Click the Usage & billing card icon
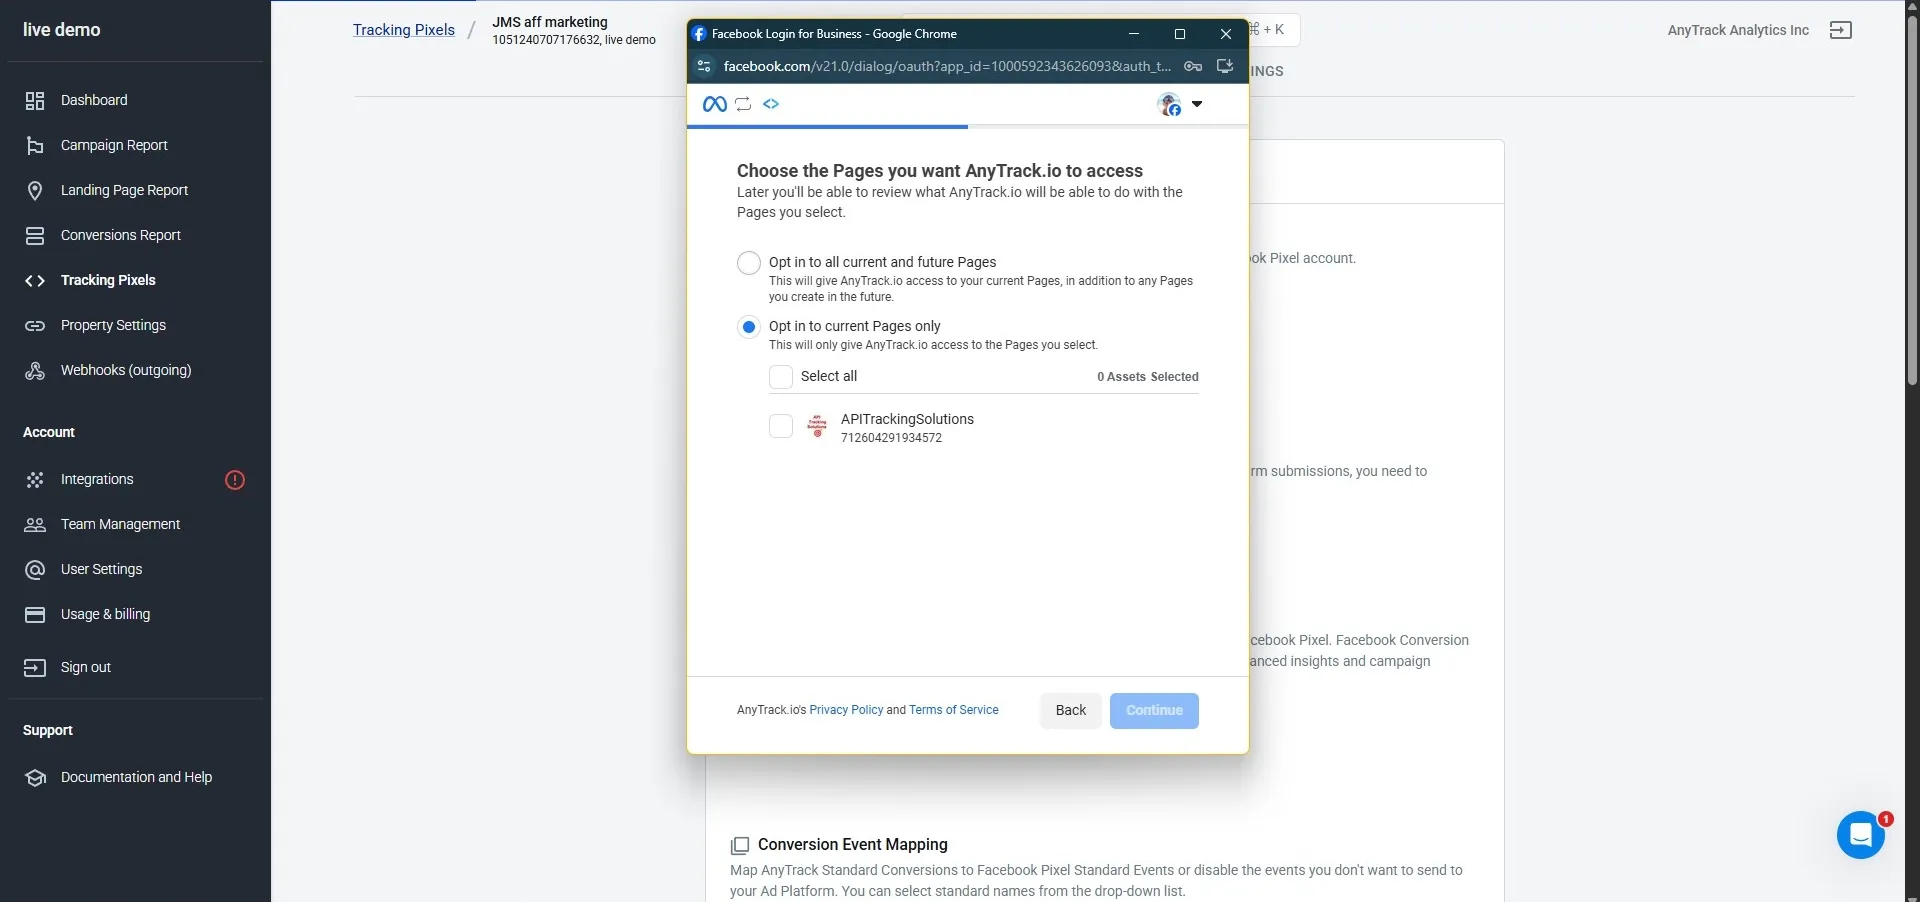The width and height of the screenshot is (1920, 902). 35,615
